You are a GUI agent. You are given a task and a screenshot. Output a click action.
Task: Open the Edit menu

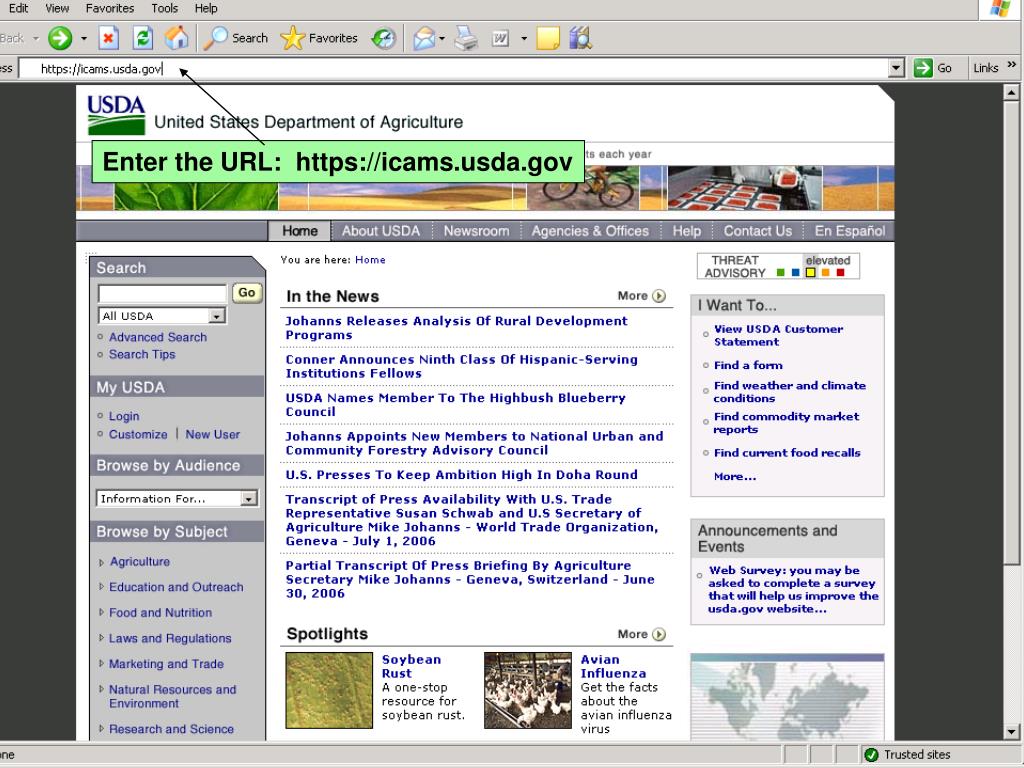point(18,8)
